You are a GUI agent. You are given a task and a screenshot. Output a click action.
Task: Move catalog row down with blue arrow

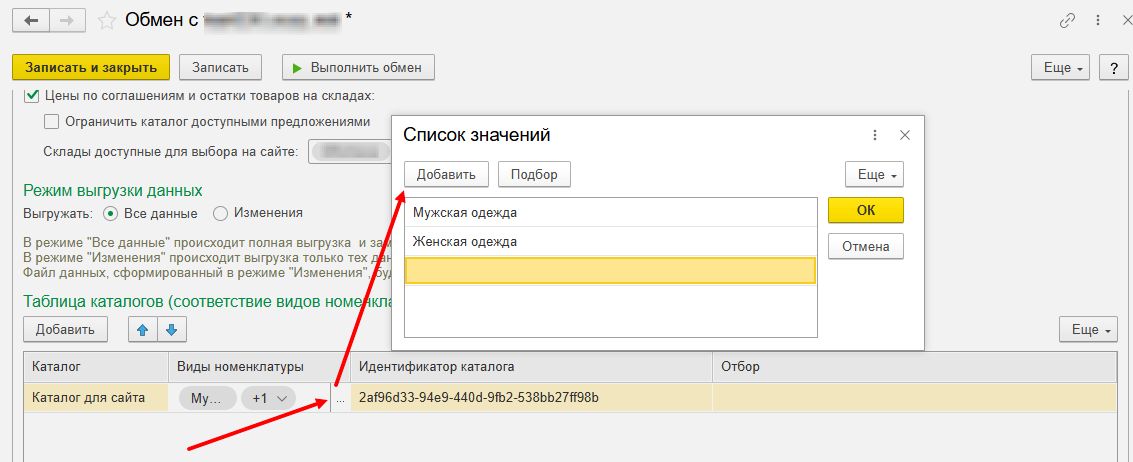[171, 329]
